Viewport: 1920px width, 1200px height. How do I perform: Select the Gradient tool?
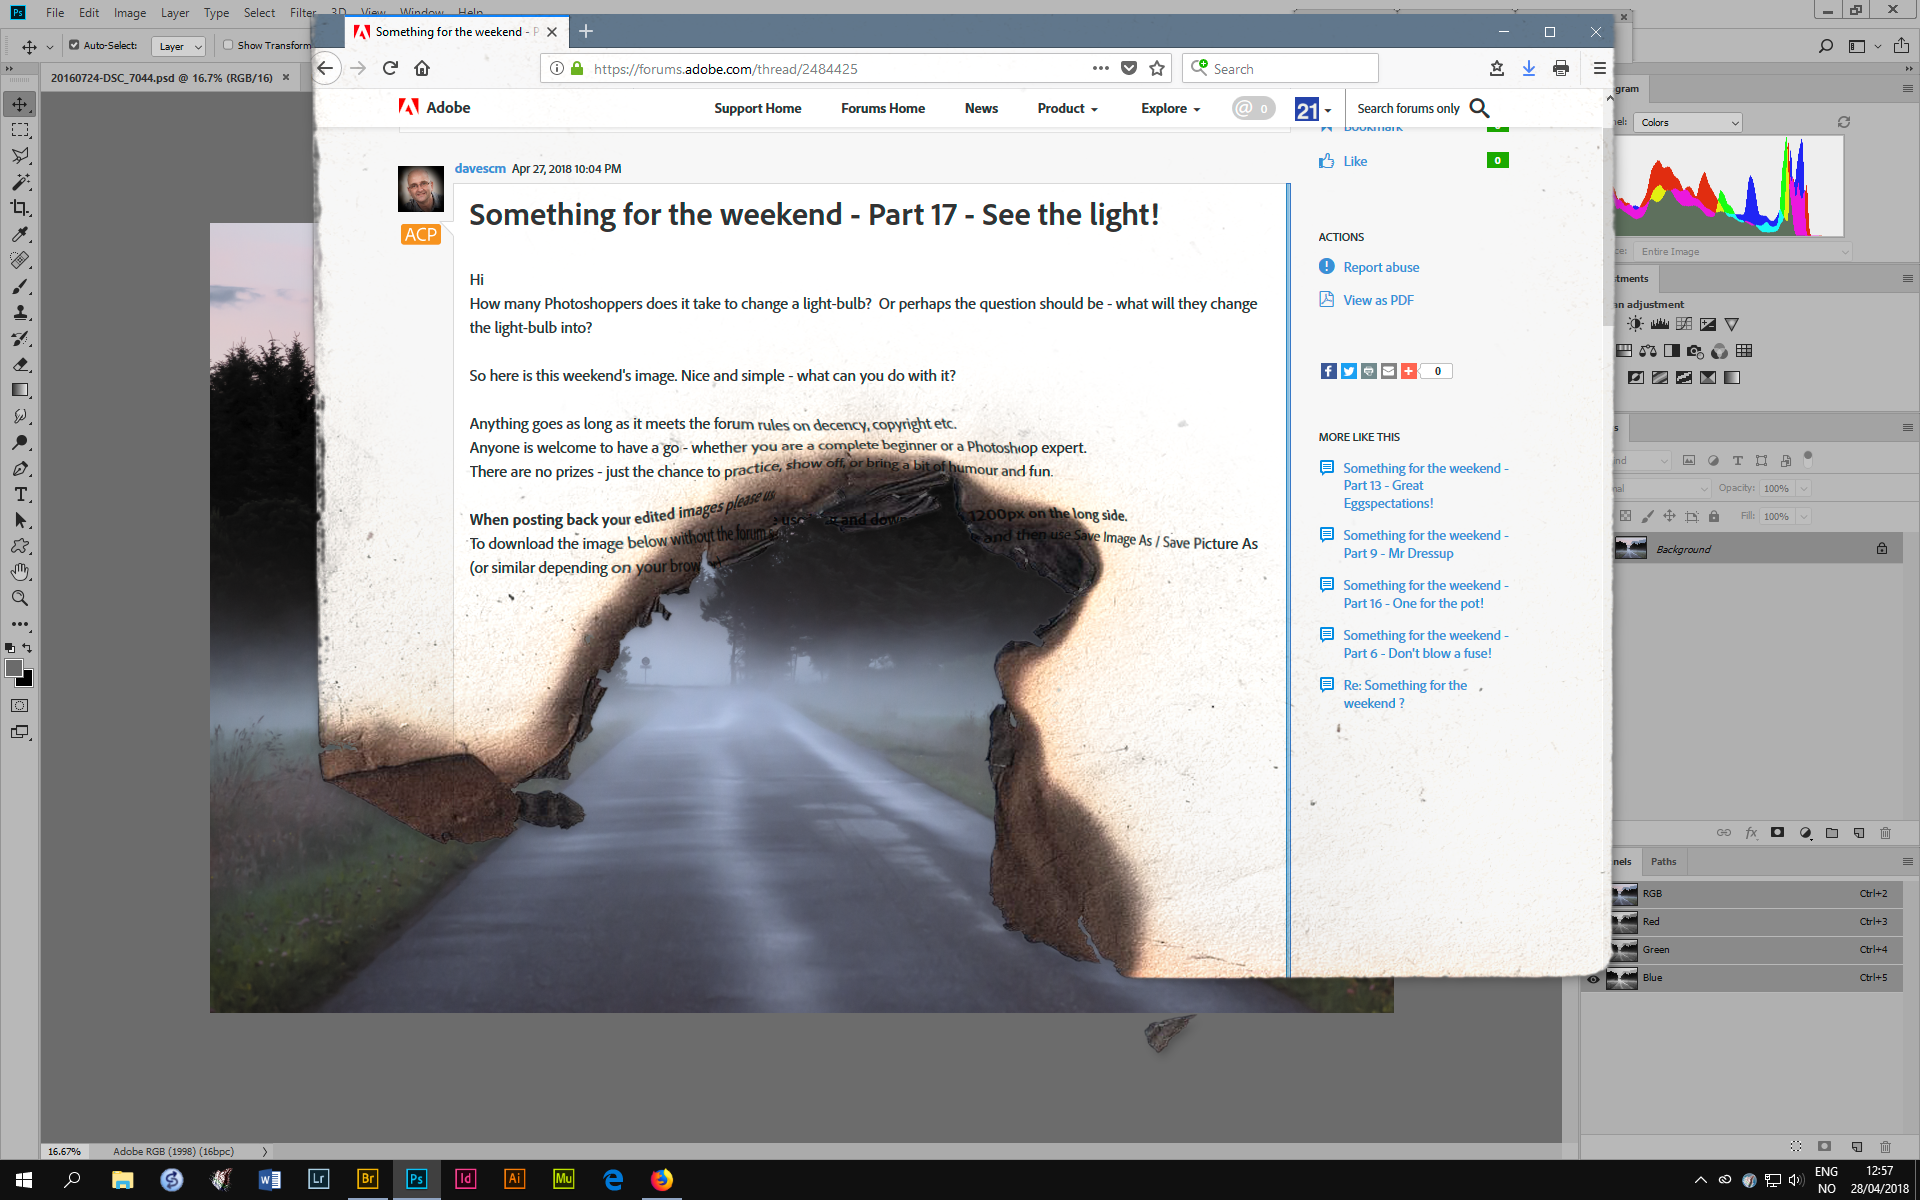tap(20, 390)
